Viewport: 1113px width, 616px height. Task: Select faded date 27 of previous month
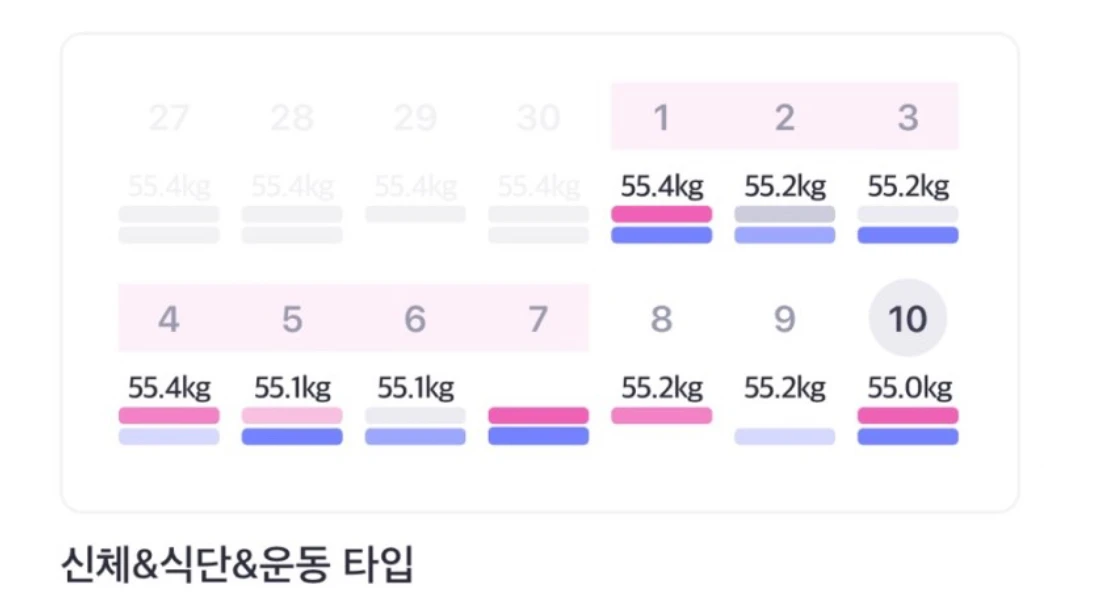tap(169, 117)
